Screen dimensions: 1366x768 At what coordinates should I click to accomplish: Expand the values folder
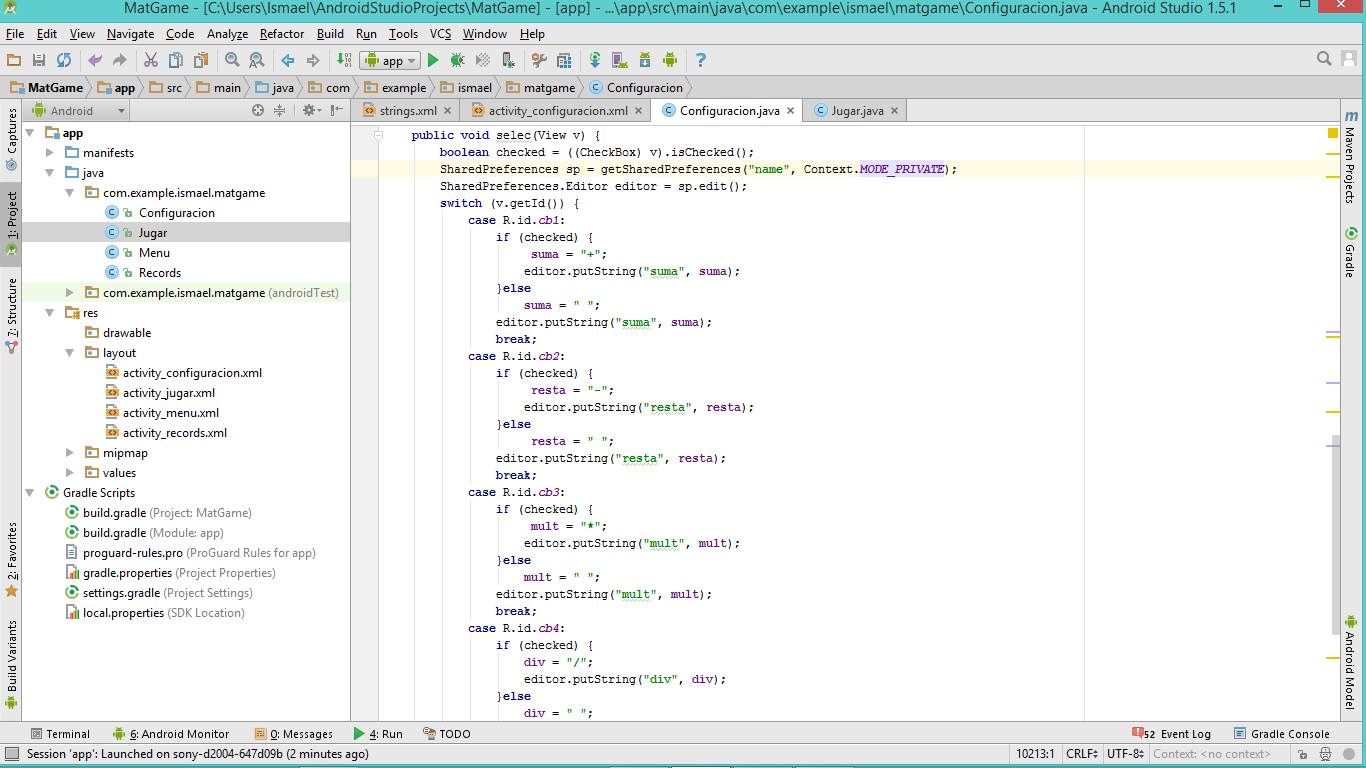pyautogui.click(x=70, y=472)
